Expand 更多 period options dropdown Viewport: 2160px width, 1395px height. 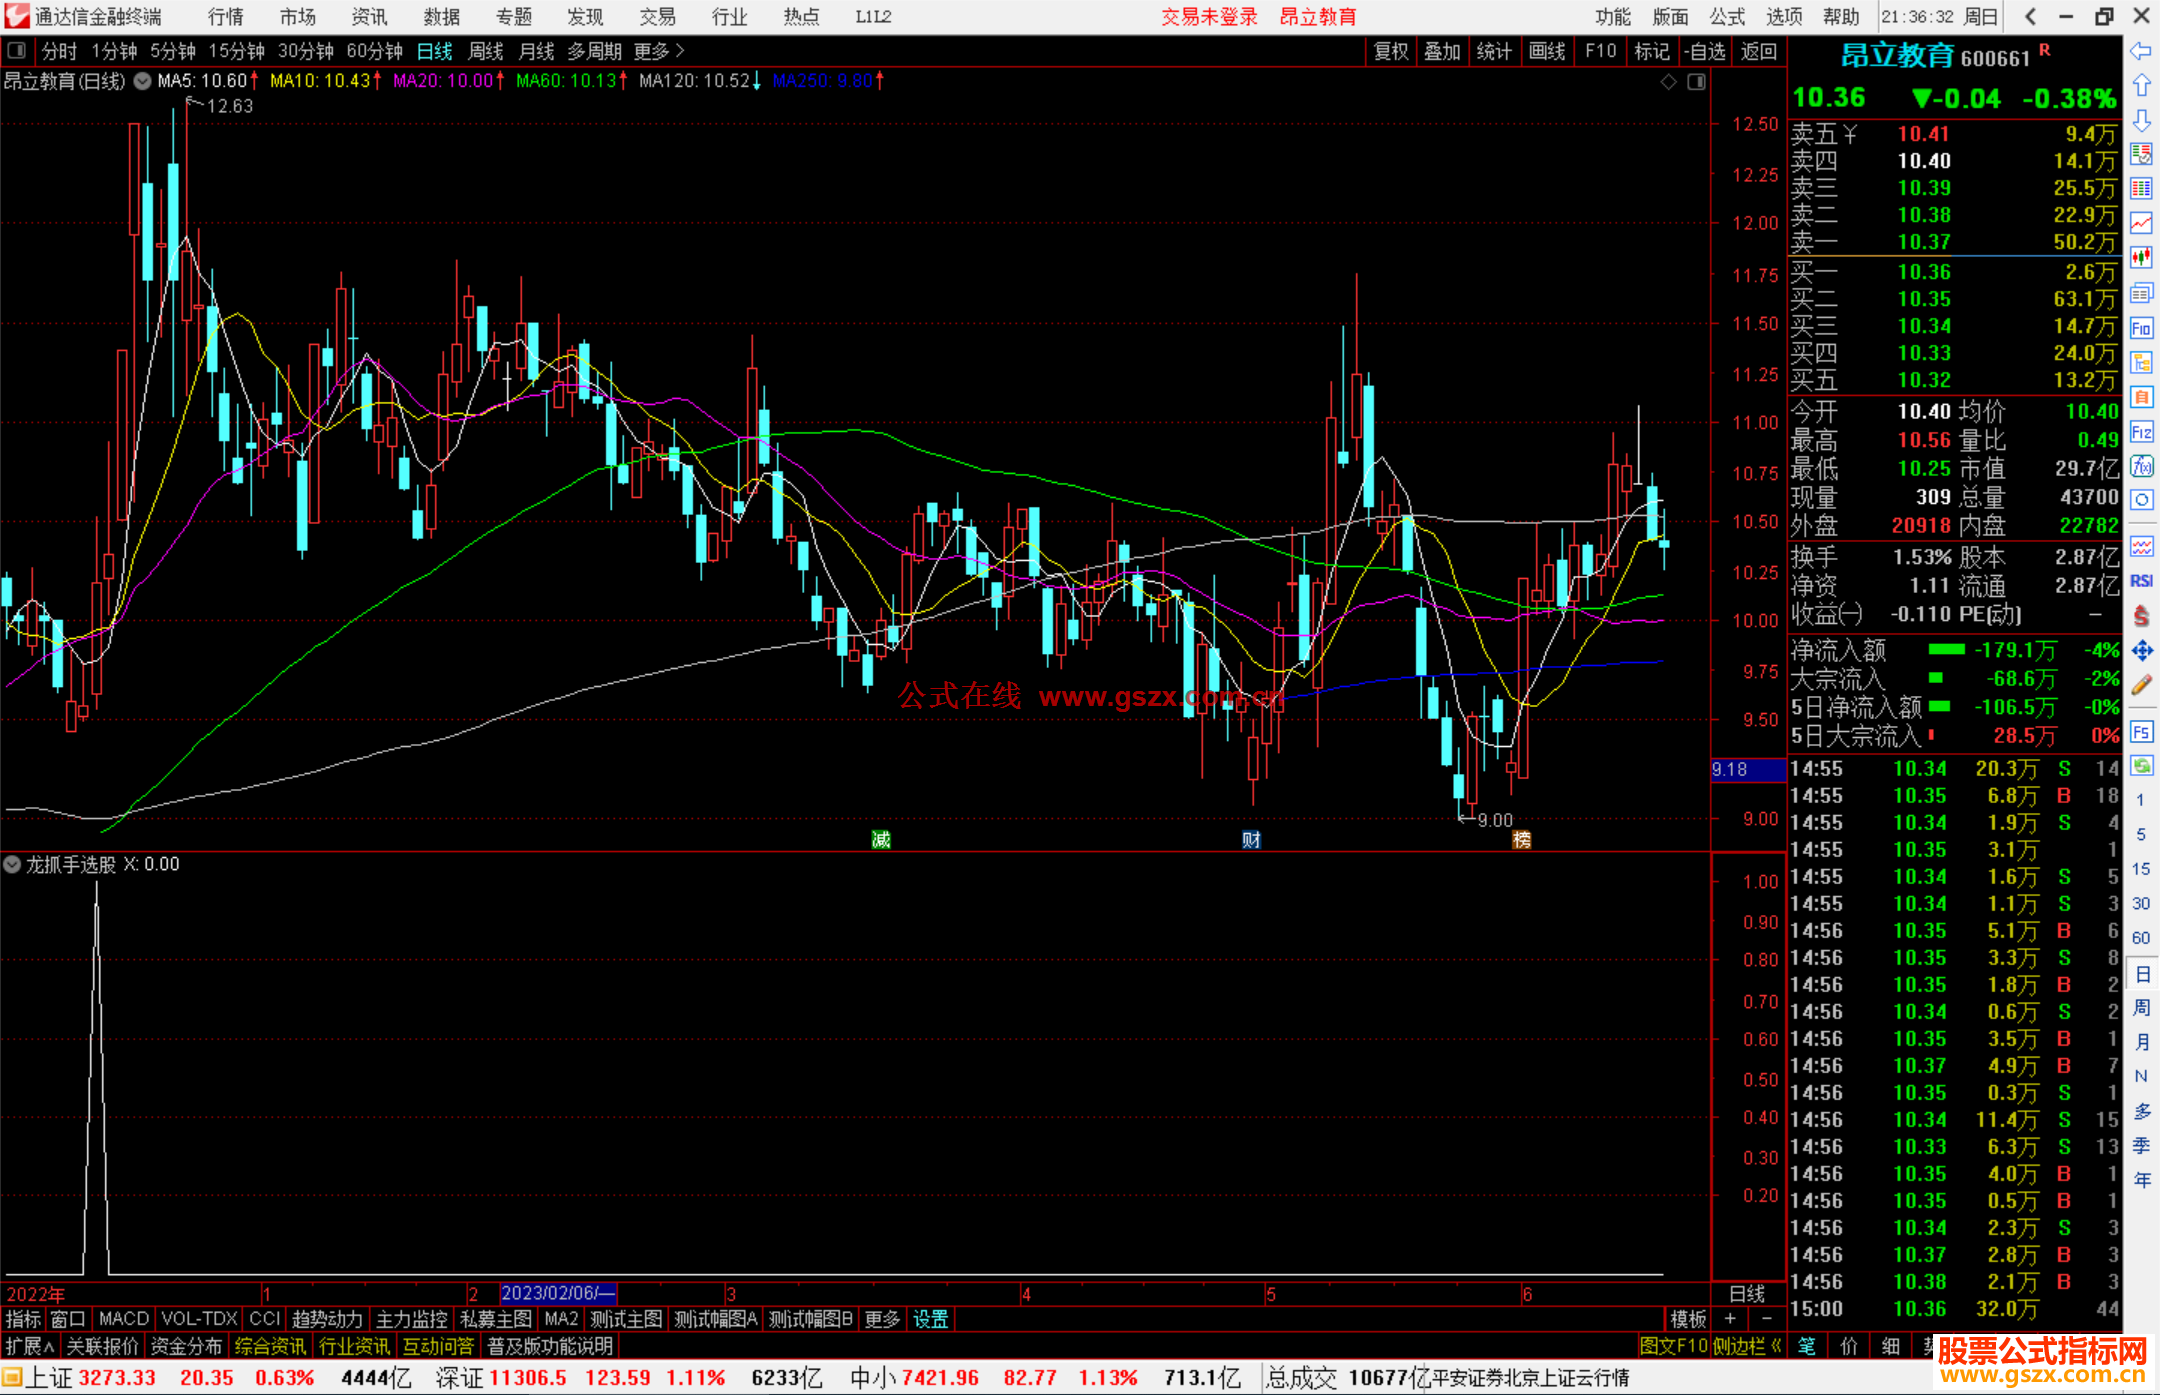pyautogui.click(x=658, y=51)
